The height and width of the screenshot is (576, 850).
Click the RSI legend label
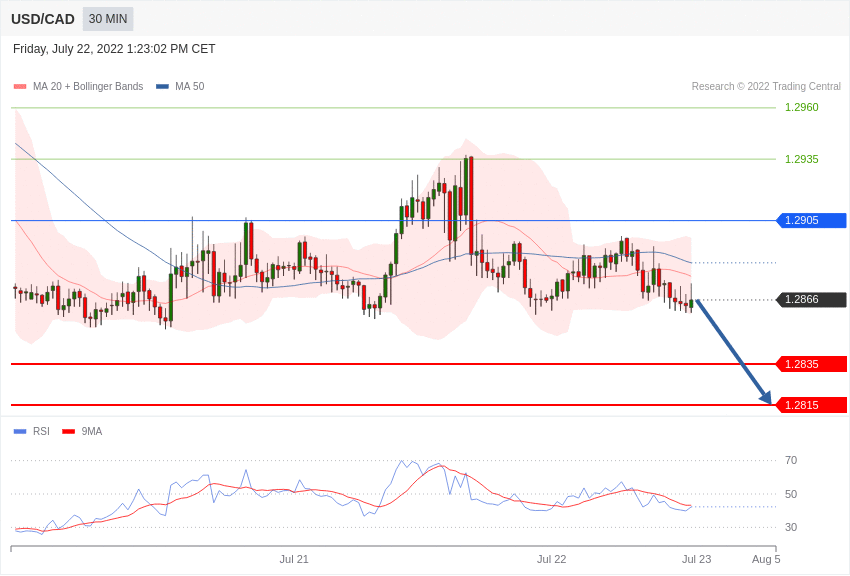[41, 431]
